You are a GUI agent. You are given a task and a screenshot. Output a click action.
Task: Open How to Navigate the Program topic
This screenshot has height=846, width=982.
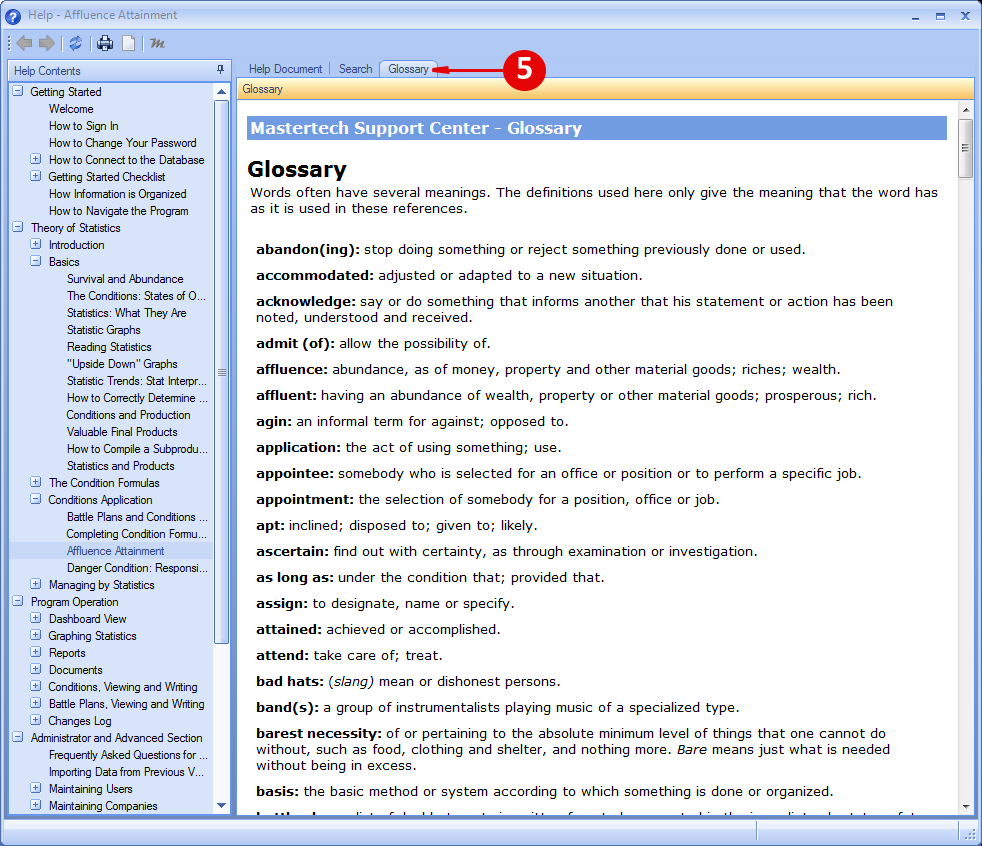click(118, 211)
